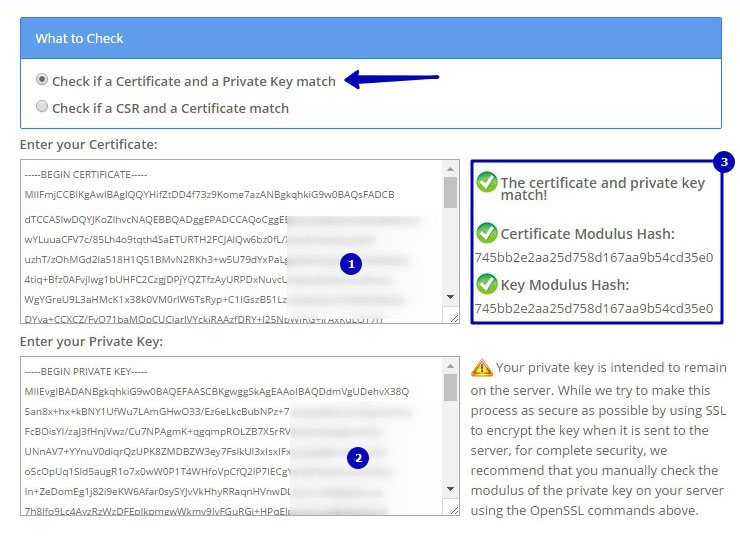Click the private key line starting with MIIEvgIBADANBgkqhkiG9w0BAQEFAASC
Viewport: 740px width, 536px height.
[x=217, y=392]
